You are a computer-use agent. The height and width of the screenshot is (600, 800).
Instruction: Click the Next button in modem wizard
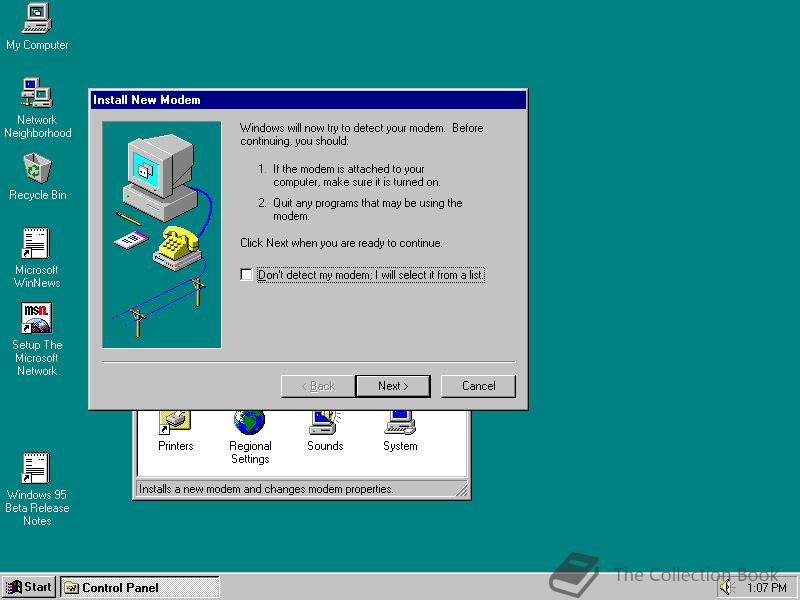(393, 386)
